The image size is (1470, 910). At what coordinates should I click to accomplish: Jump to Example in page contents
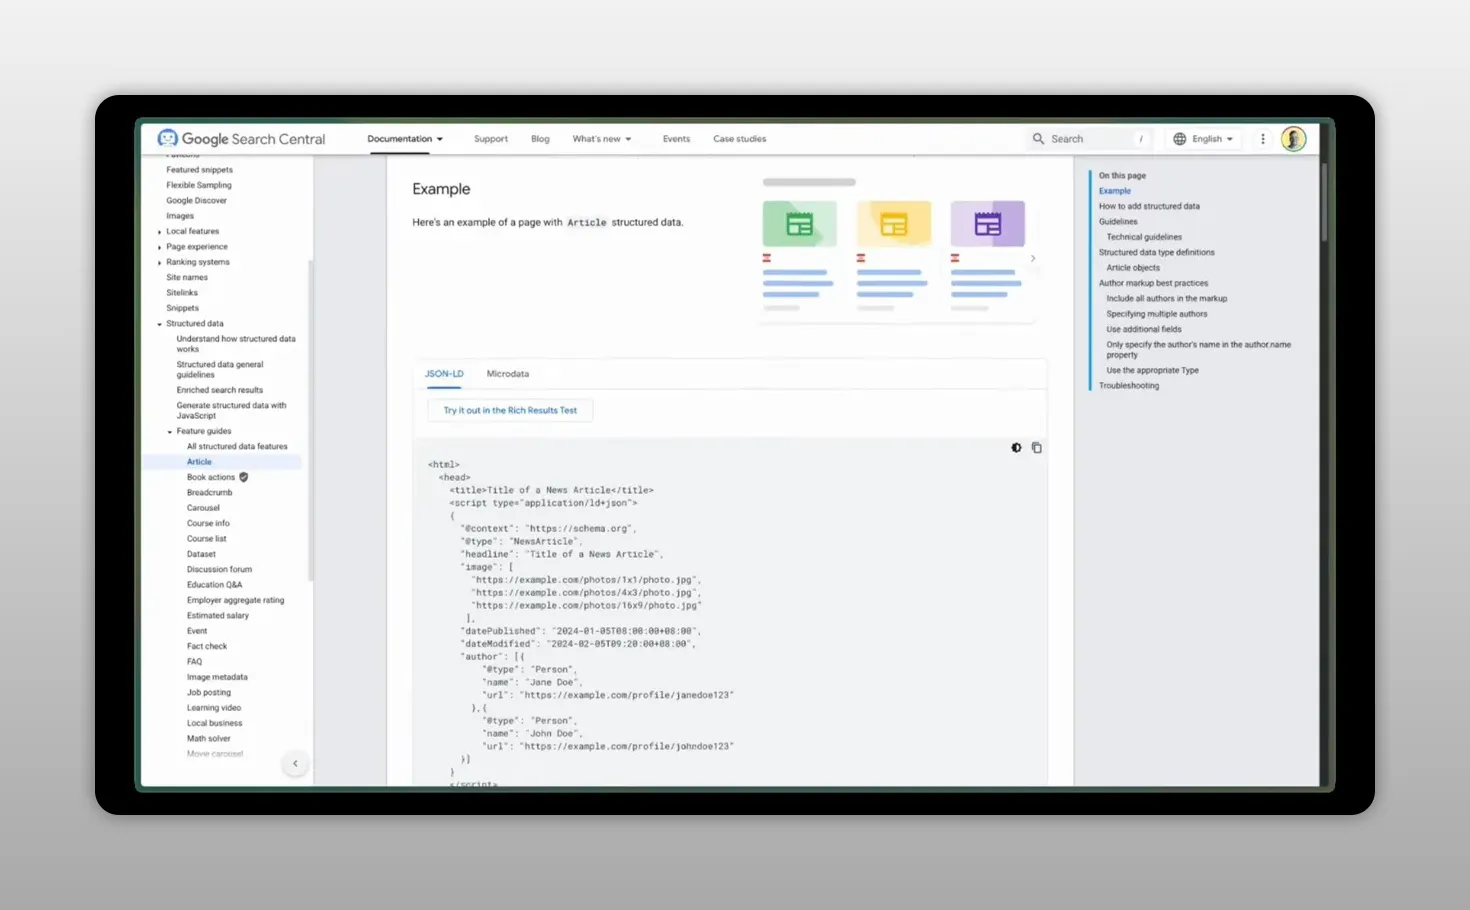[1115, 191]
